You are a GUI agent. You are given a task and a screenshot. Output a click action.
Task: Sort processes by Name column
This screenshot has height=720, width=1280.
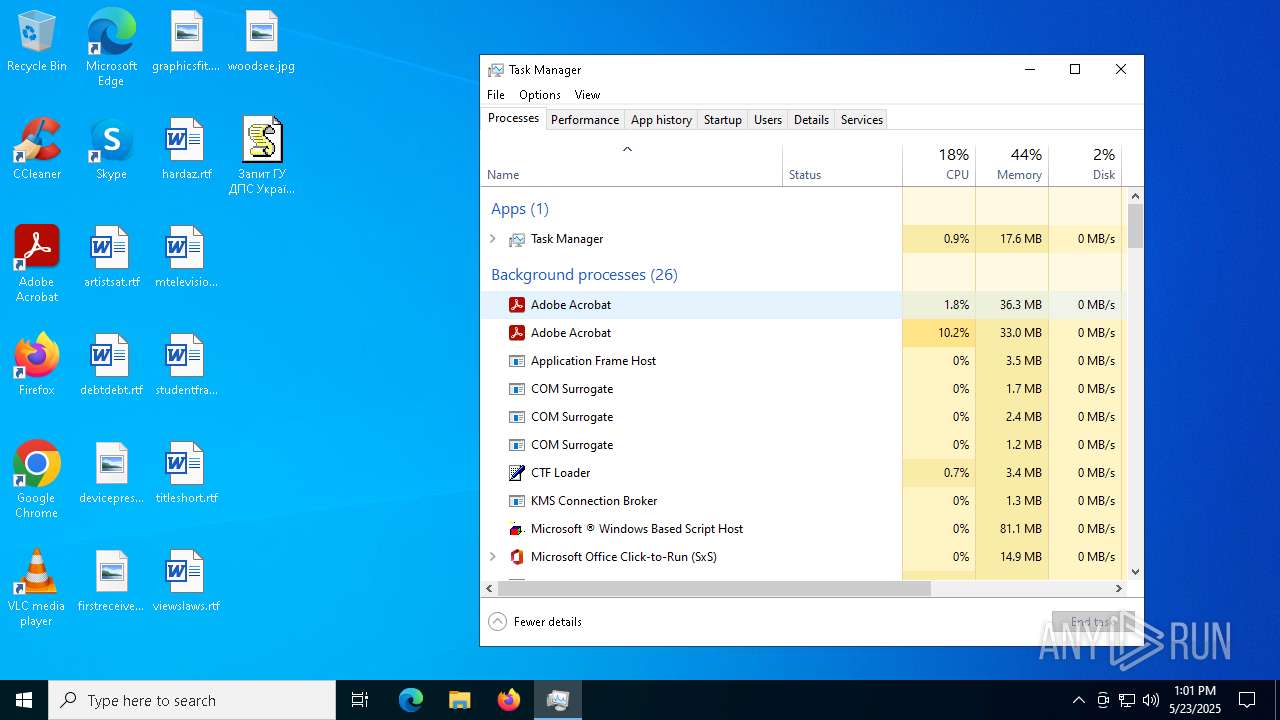coord(631,165)
